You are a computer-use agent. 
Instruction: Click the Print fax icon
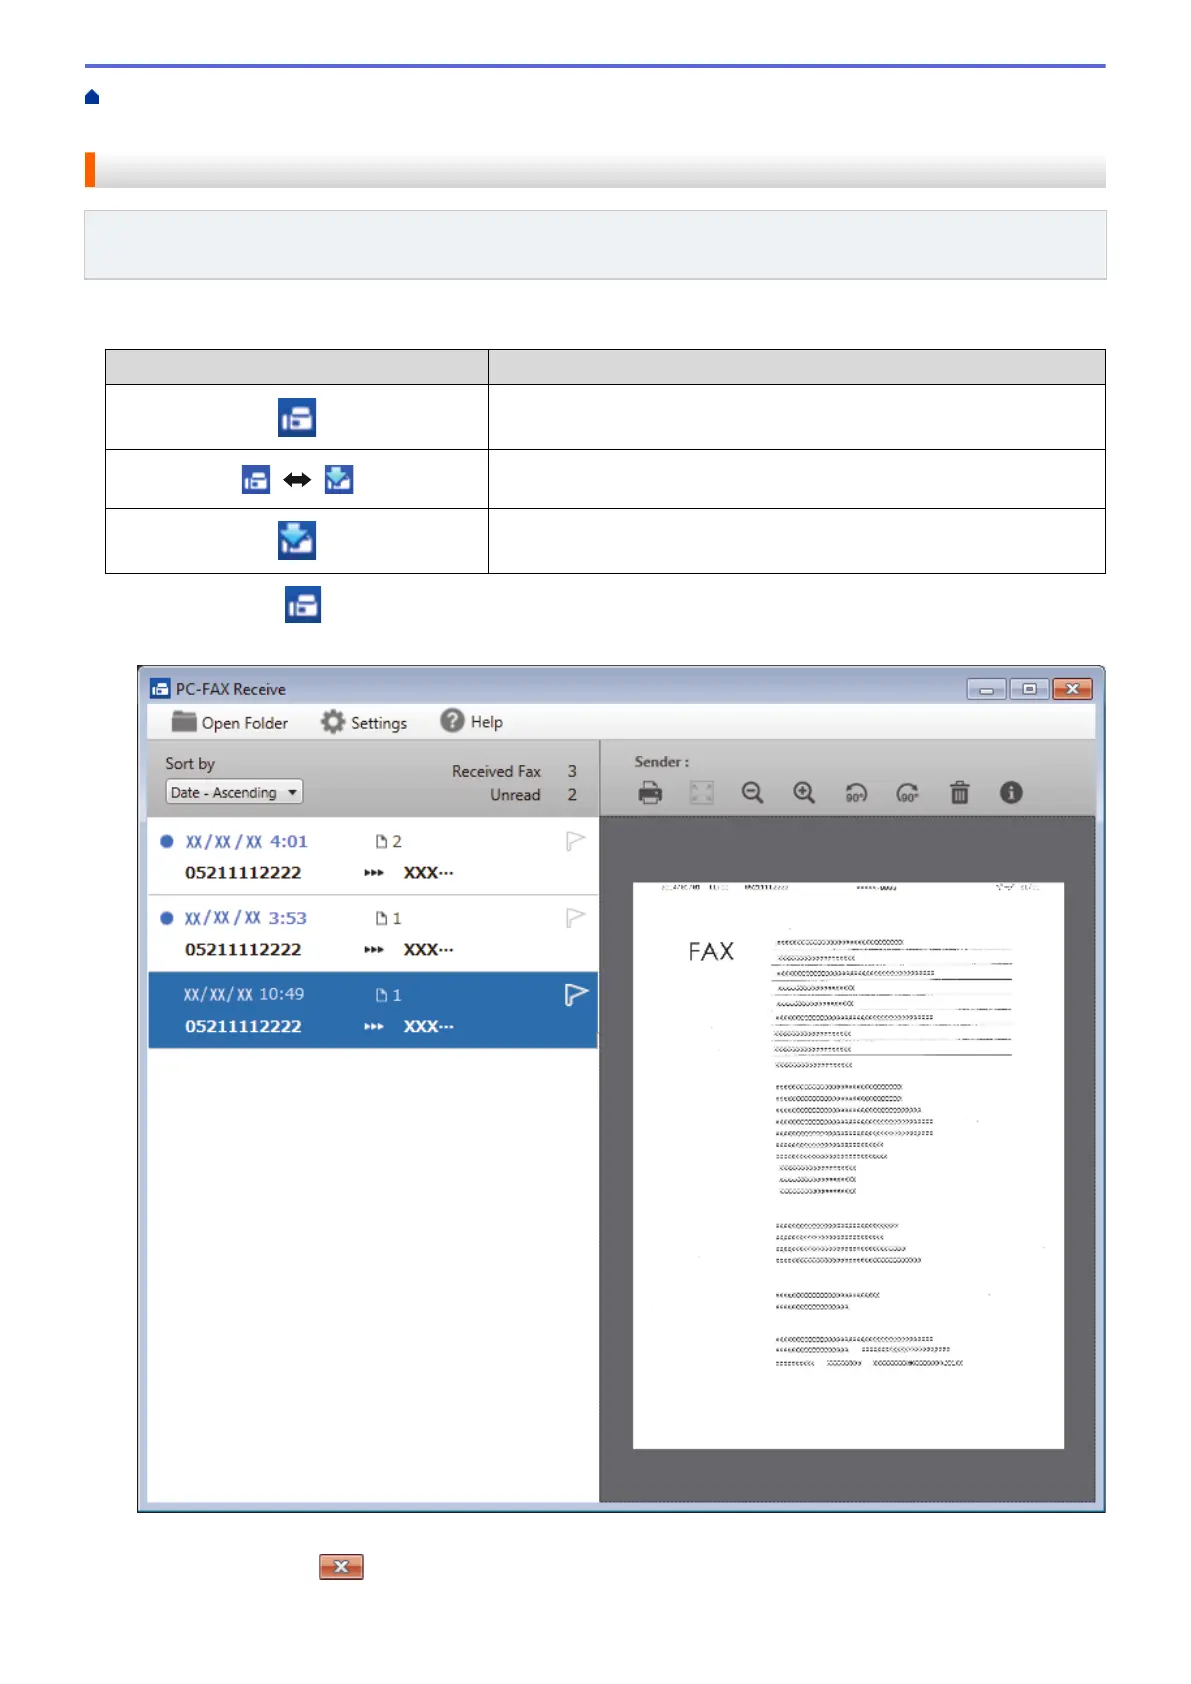click(650, 793)
